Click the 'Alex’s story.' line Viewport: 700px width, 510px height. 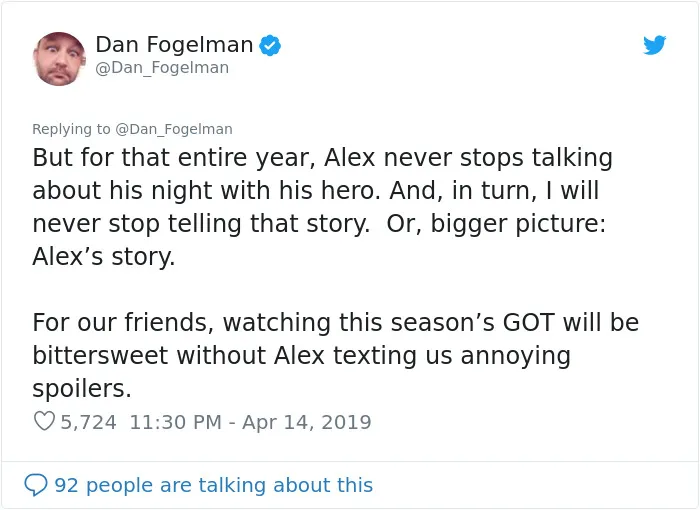point(104,257)
